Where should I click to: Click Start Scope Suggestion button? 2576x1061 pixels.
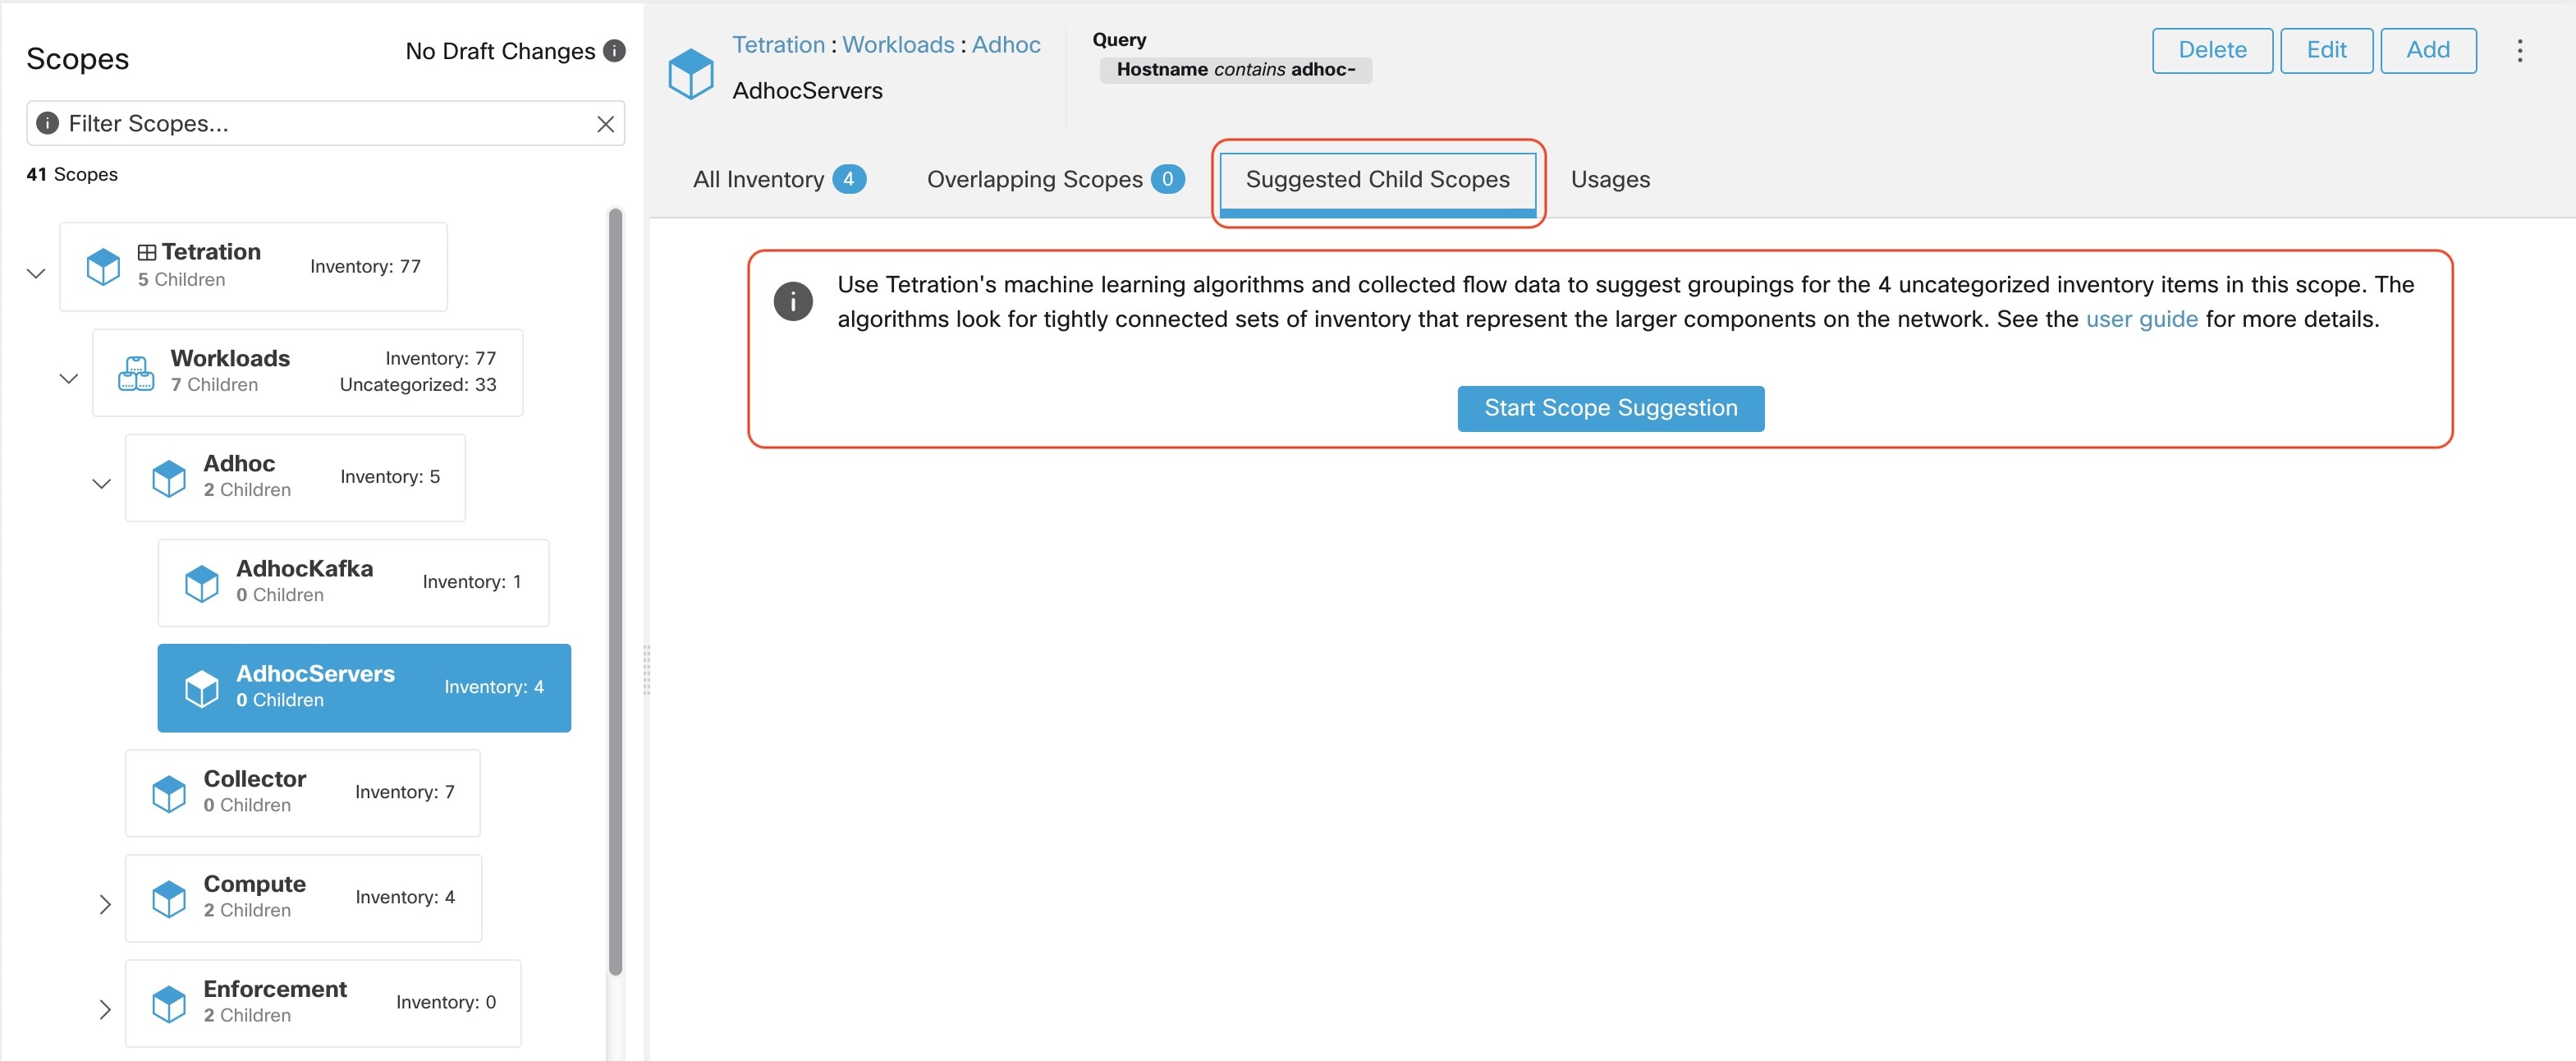coord(1610,407)
